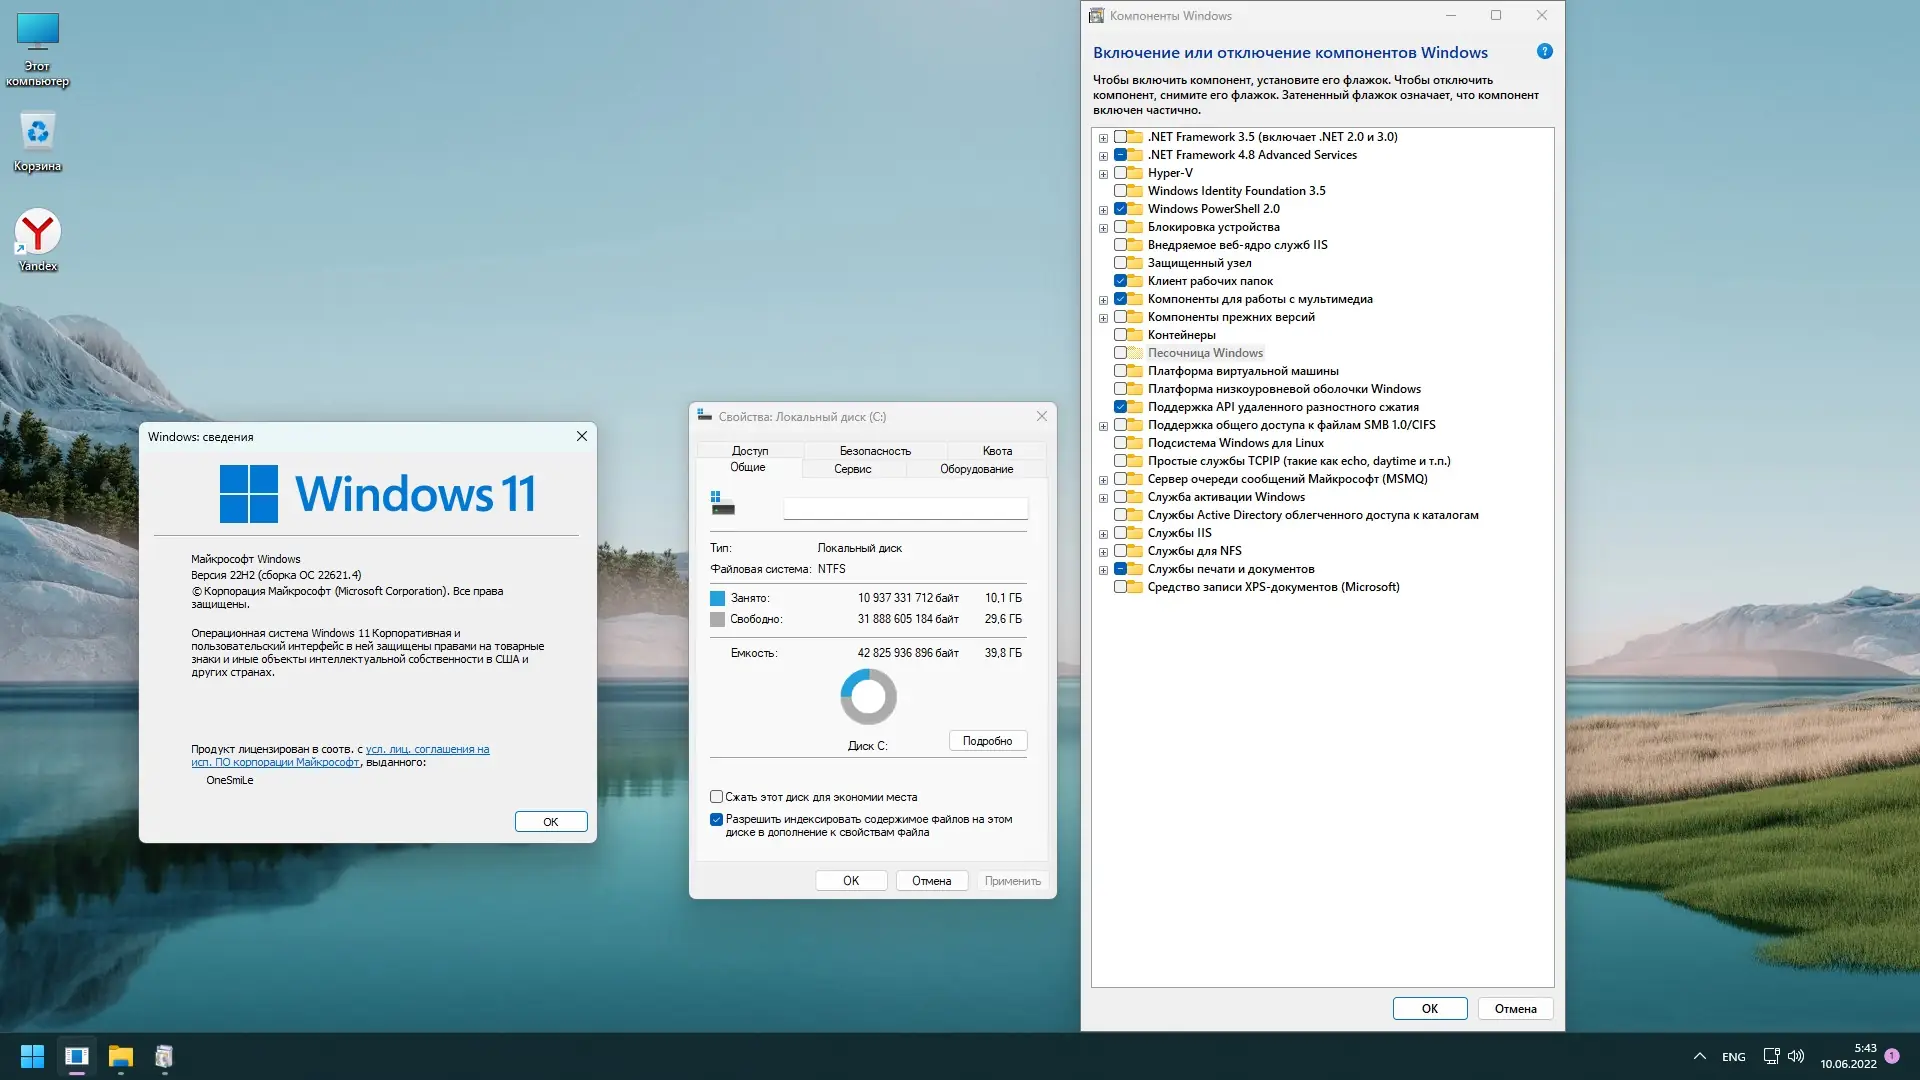Open File Explorer from the taskbar
1920x1080 pixels.
click(120, 1056)
